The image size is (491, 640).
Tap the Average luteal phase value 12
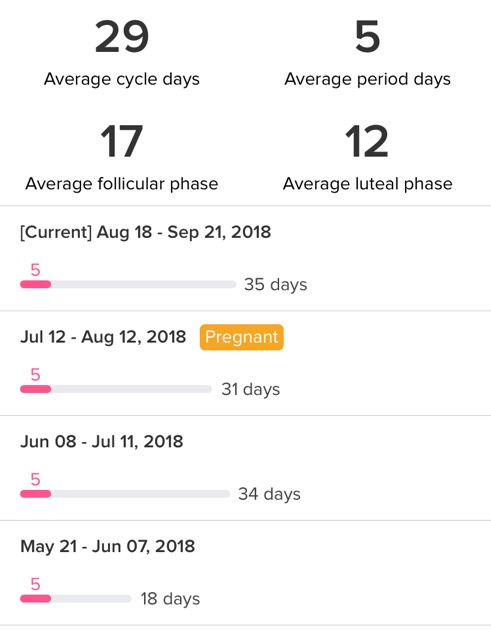coord(367,141)
